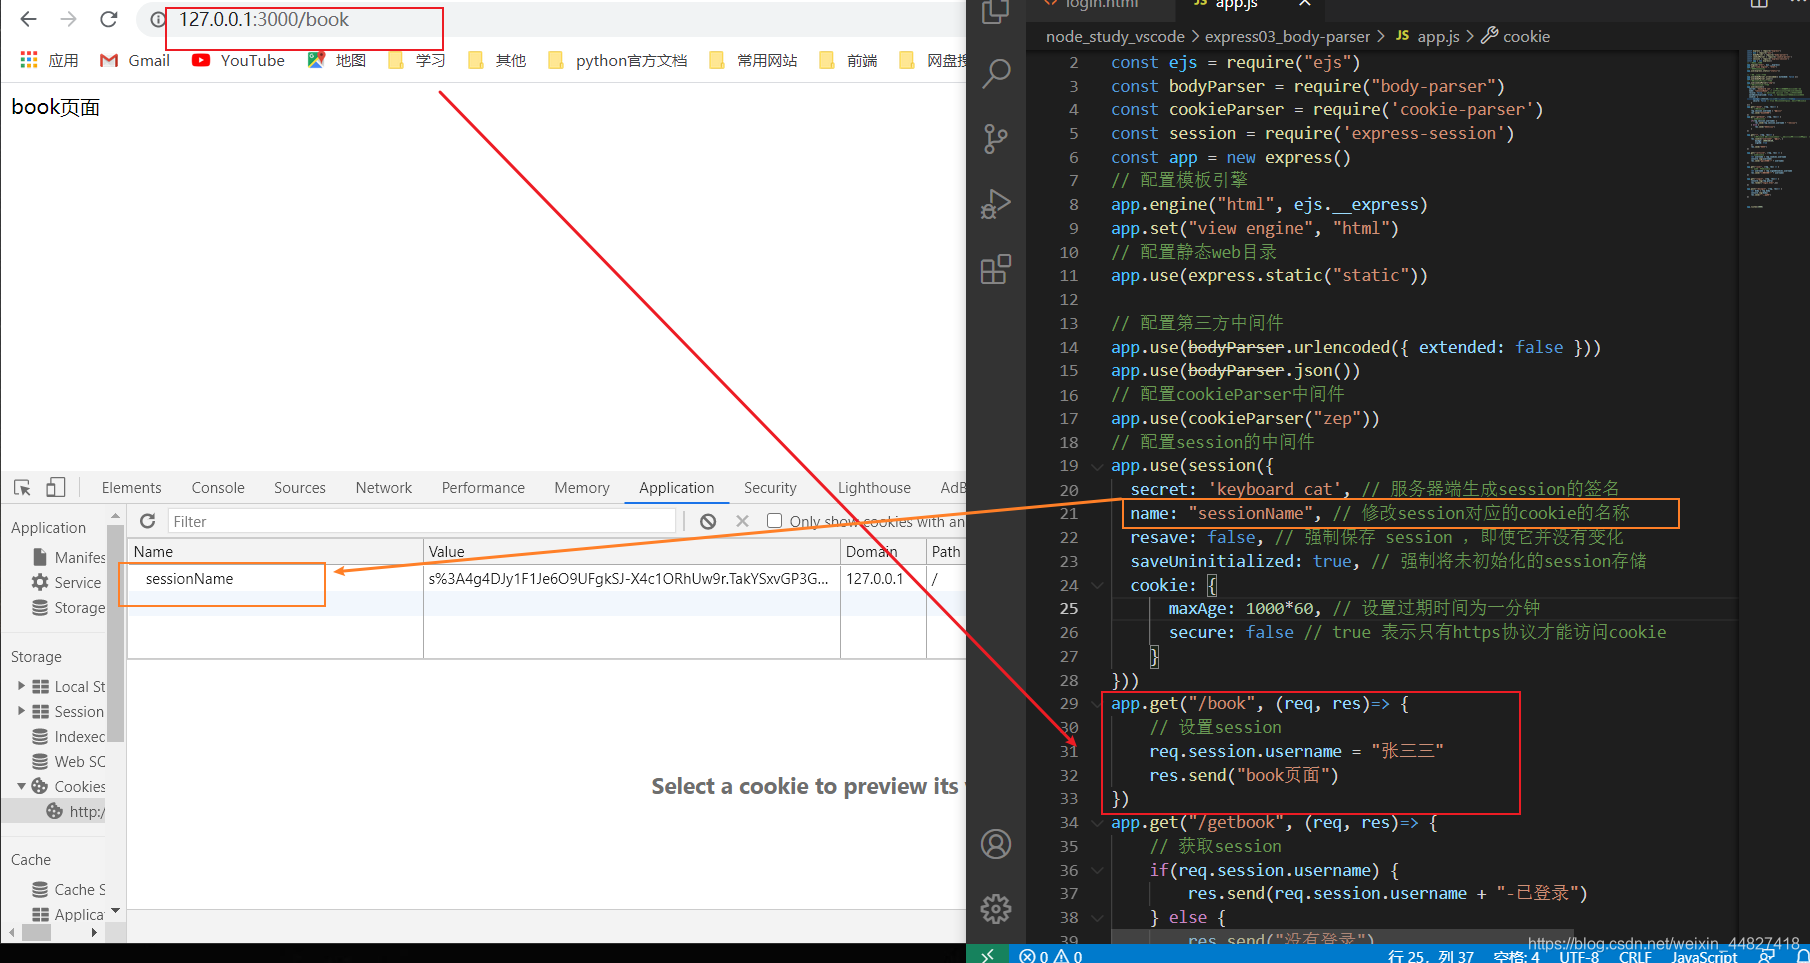Click the browser address bar URL
The width and height of the screenshot is (1810, 963).
pyautogui.click(x=264, y=19)
